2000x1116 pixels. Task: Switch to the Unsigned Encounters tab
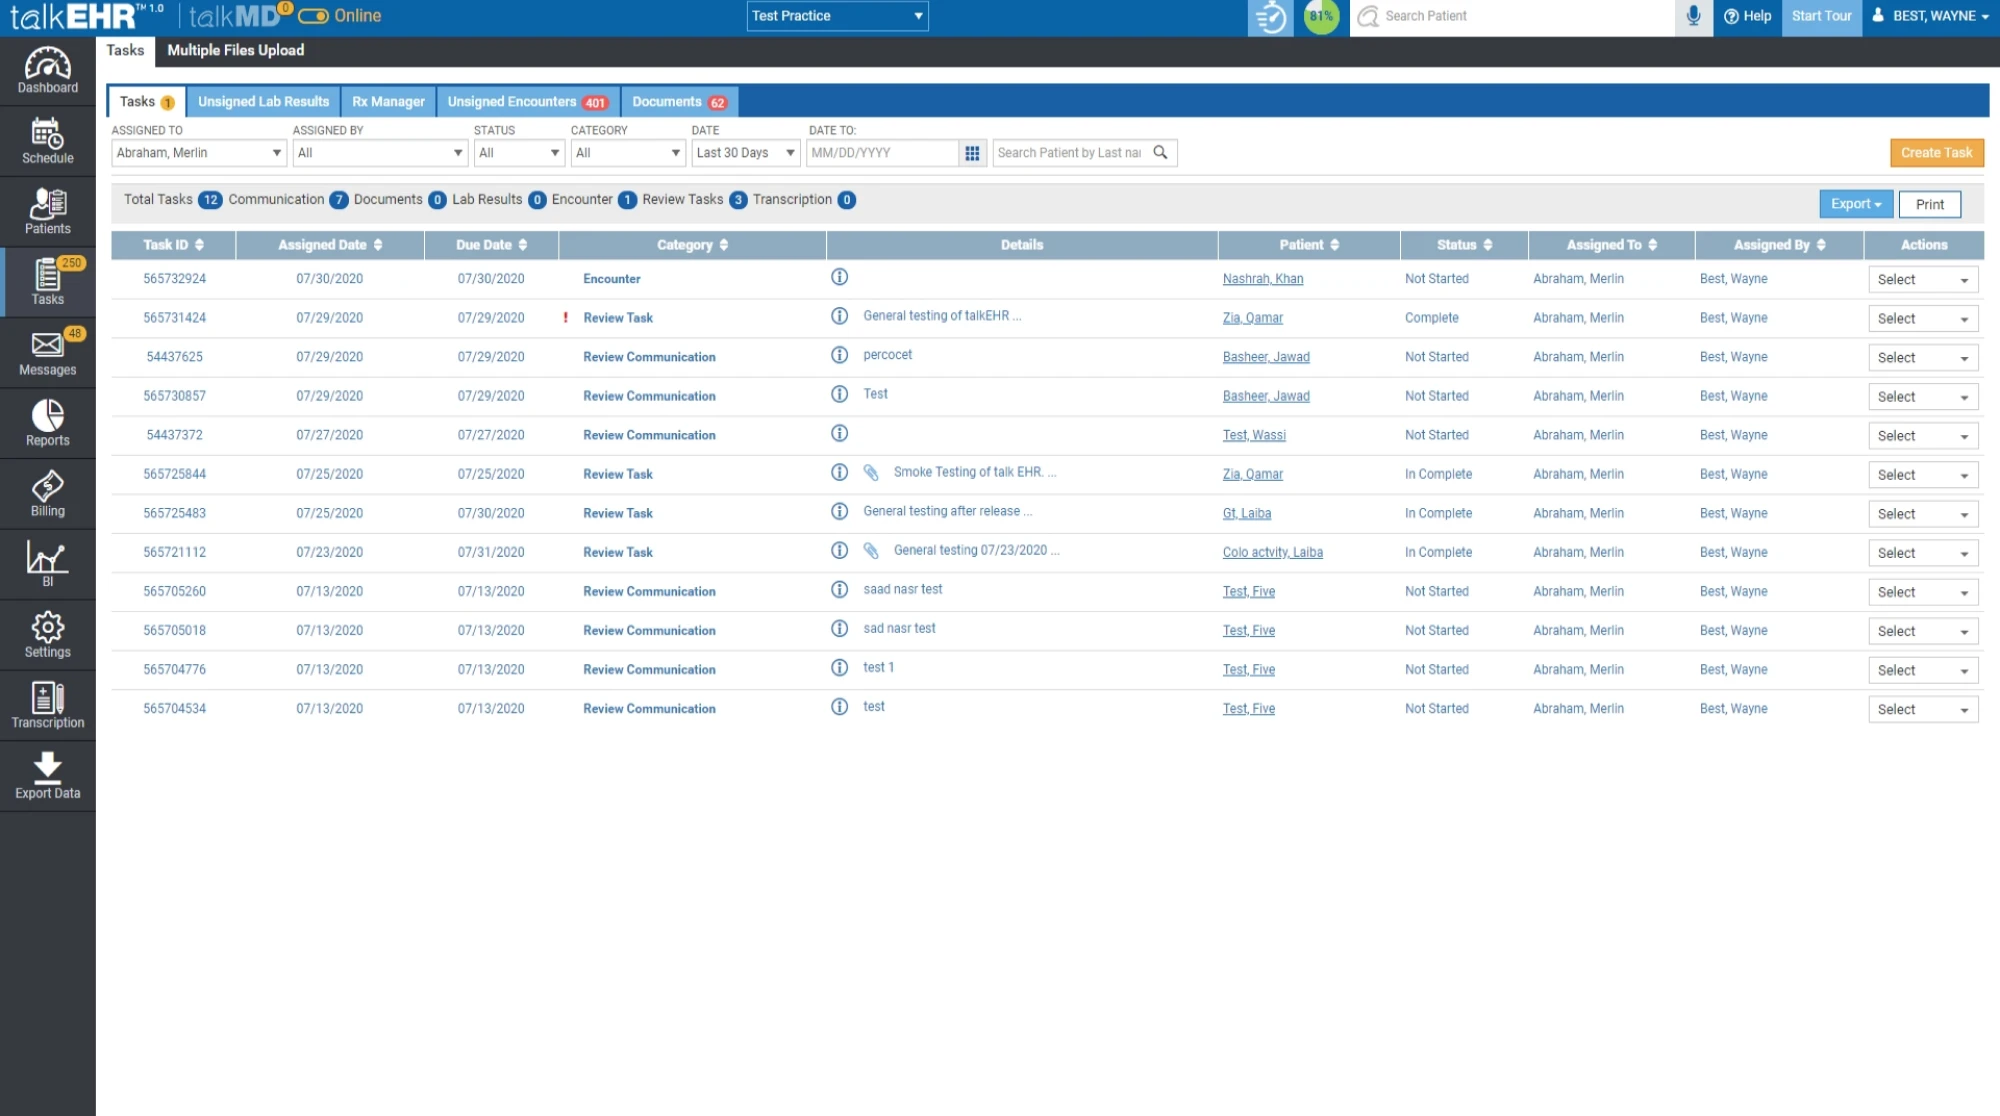[527, 102]
